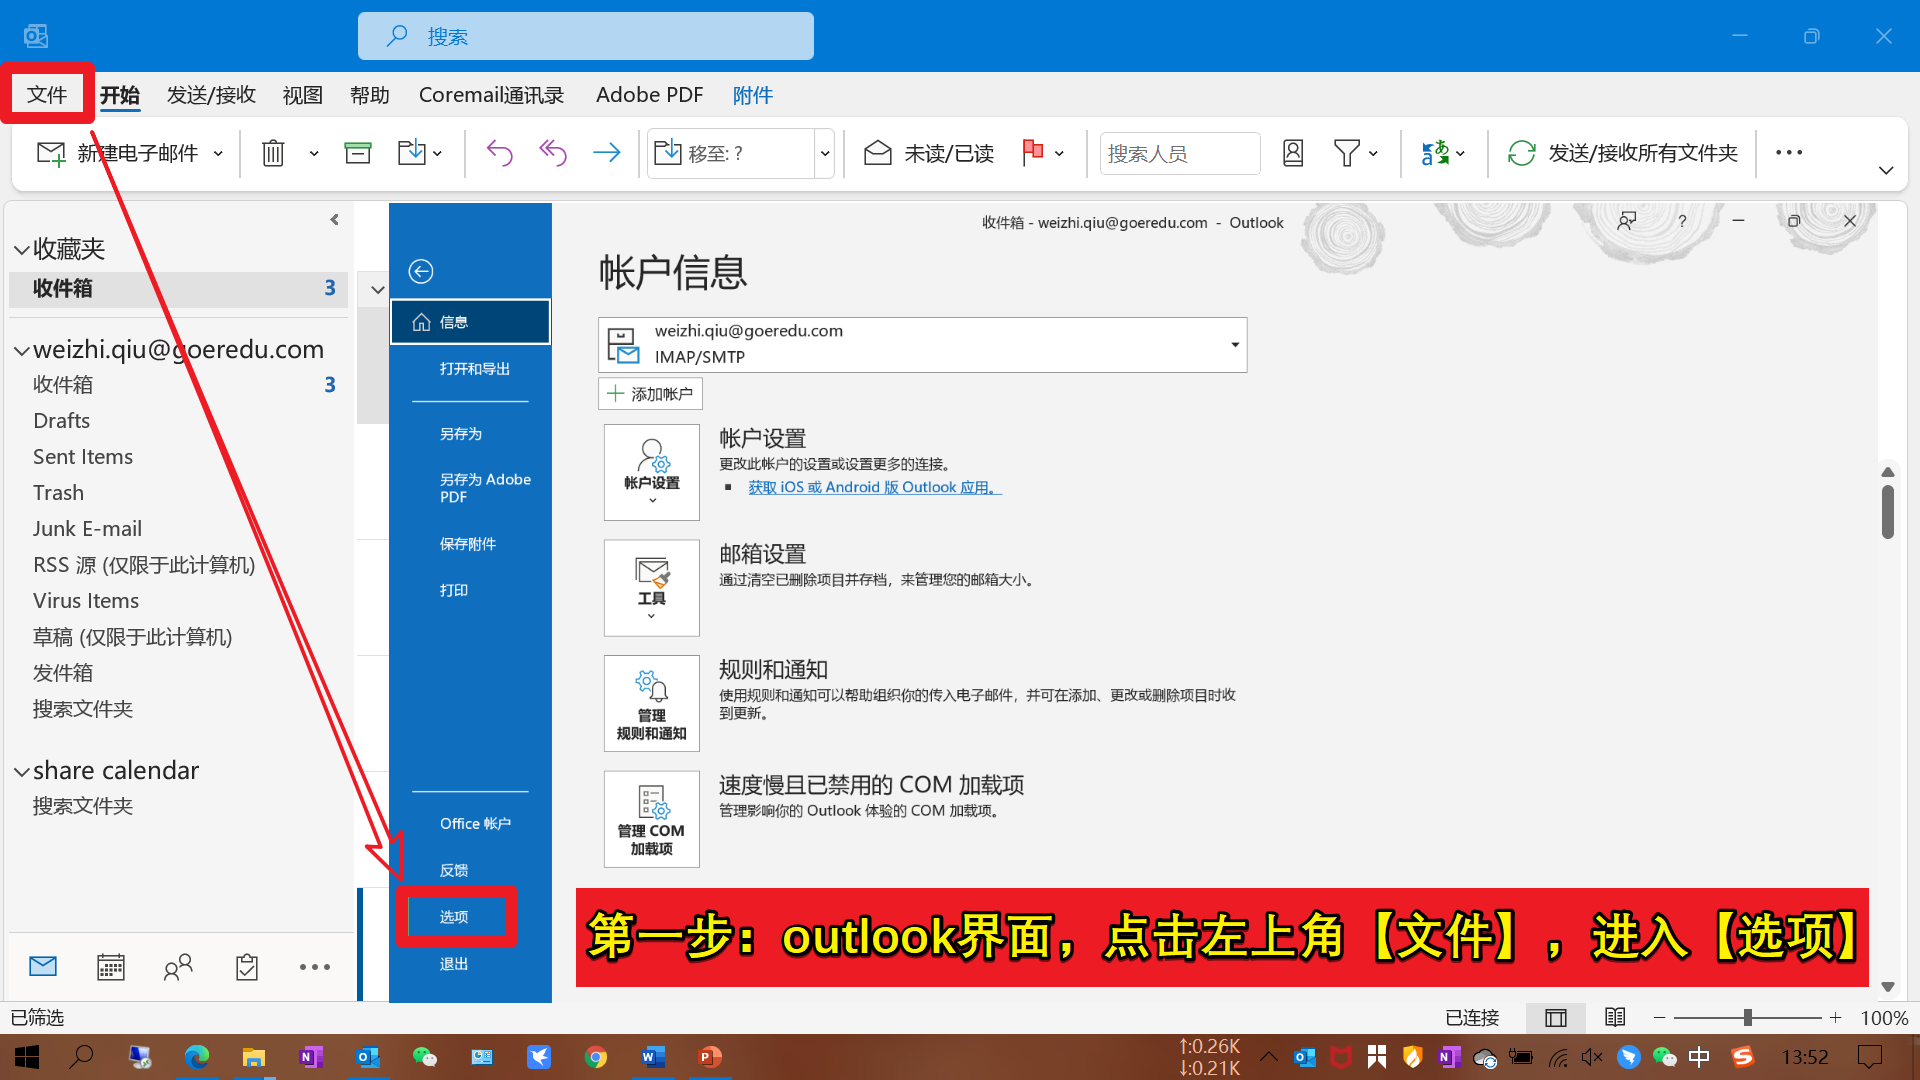This screenshot has width=1920, height=1080.
Task: Collapse the share calendar group
Action: tap(21, 771)
